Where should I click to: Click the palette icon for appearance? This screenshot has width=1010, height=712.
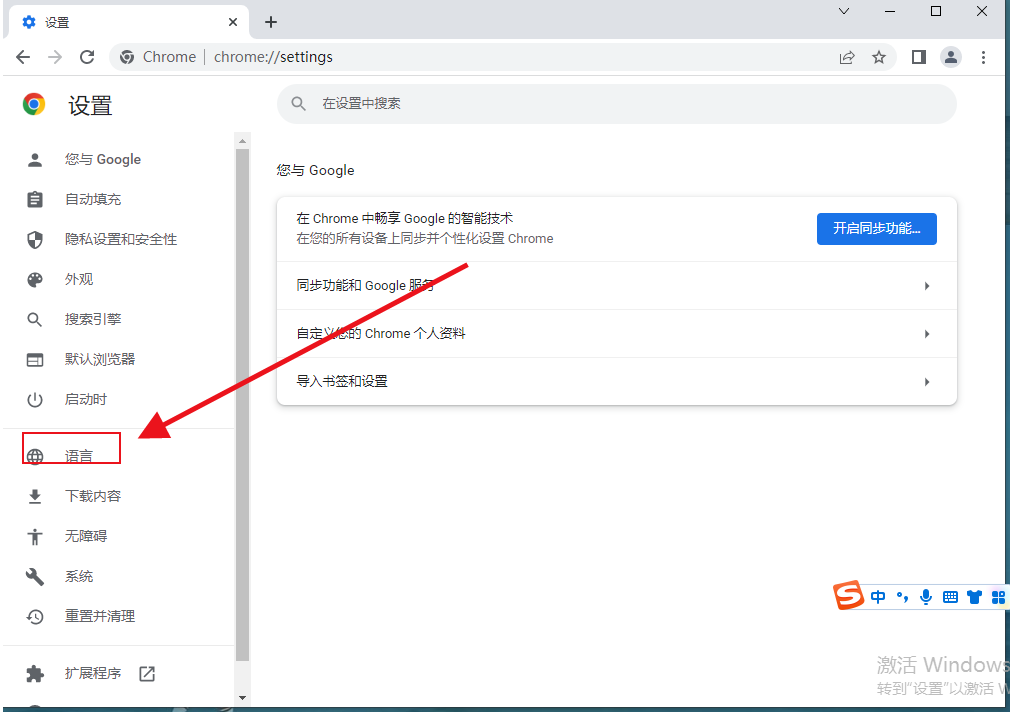tap(35, 280)
